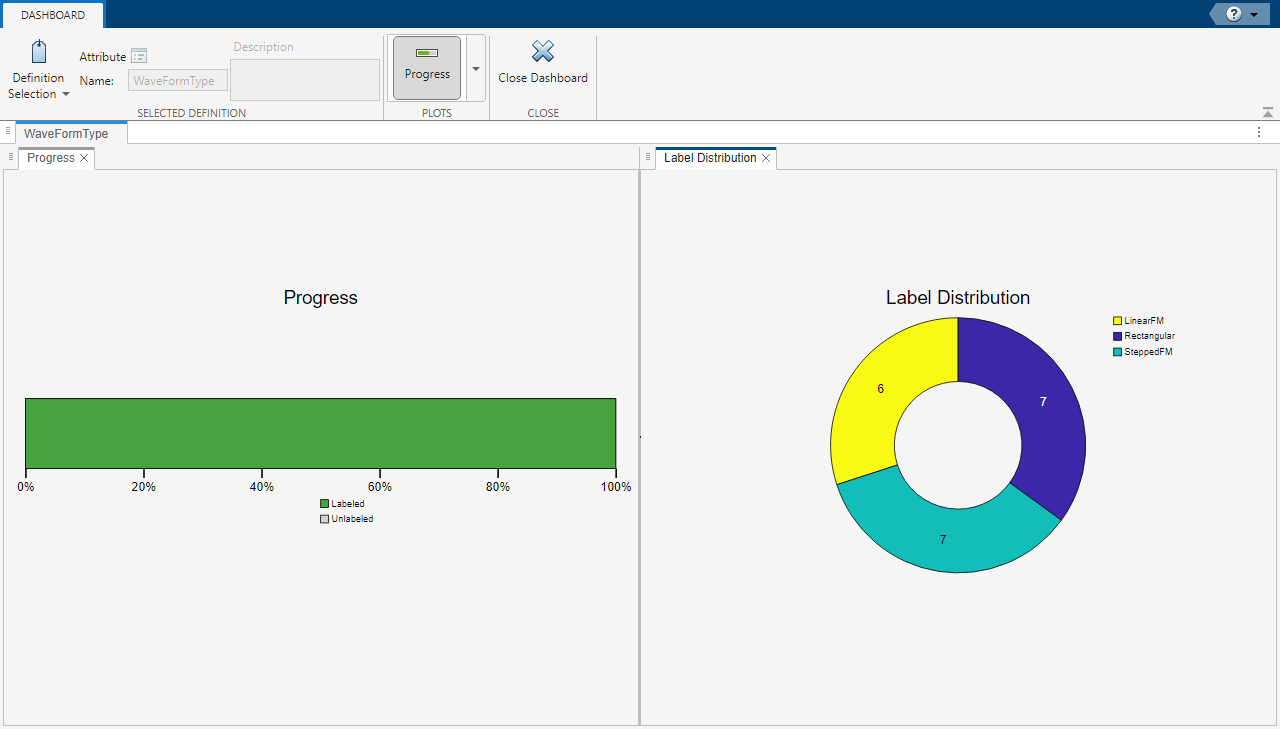Image resolution: width=1280 pixels, height=729 pixels.
Task: Click the teal SteppedFM donut slice
Action: (943, 540)
